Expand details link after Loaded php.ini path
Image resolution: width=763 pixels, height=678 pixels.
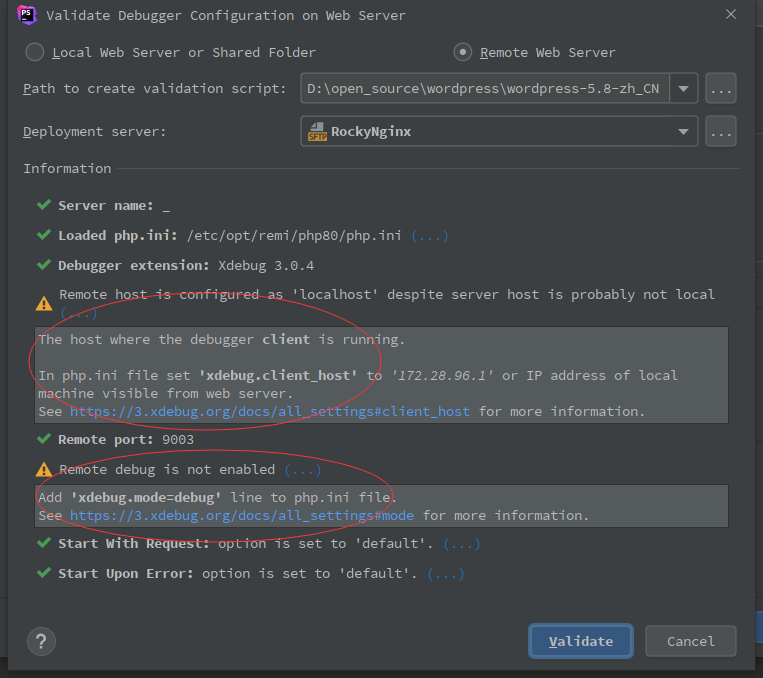[x=429, y=236]
